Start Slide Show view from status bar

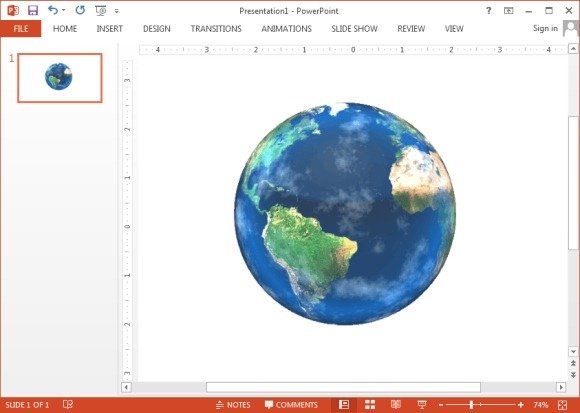[422, 405]
